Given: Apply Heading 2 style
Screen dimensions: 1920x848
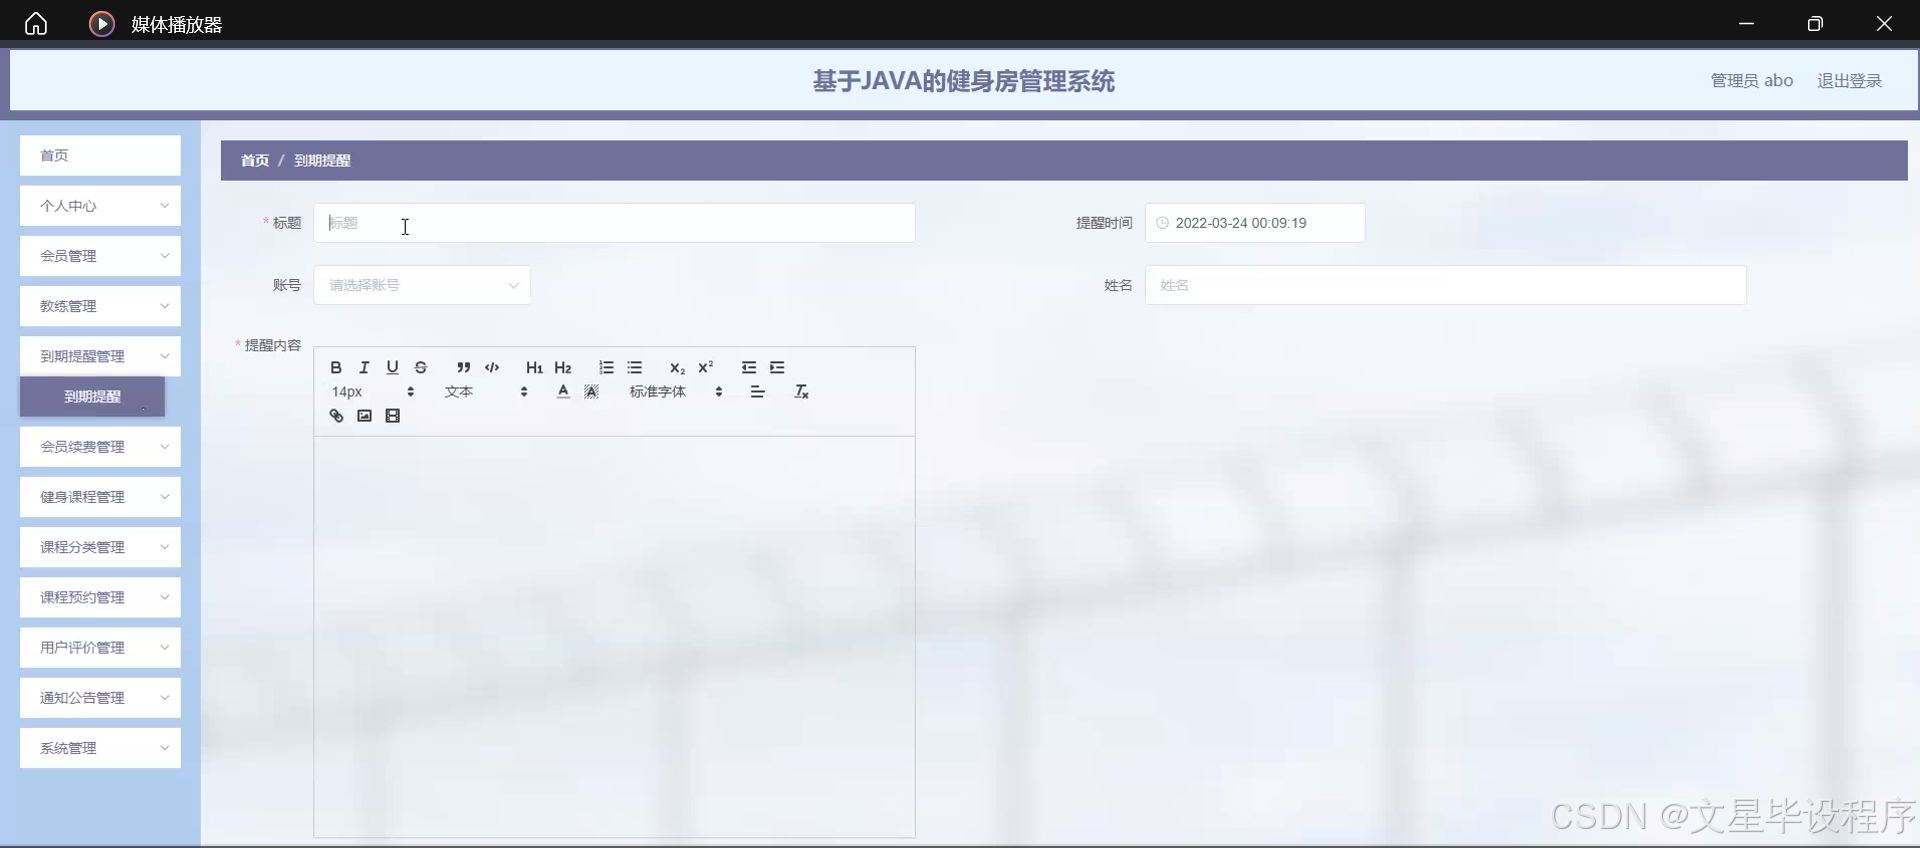Looking at the screenshot, I should tap(563, 368).
